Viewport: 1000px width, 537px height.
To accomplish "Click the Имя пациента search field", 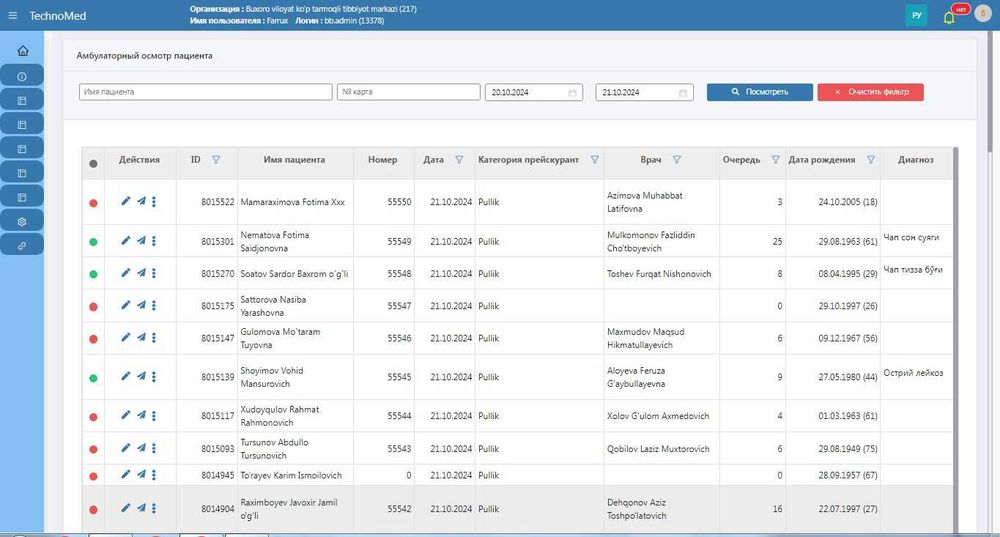I will tap(205, 92).
